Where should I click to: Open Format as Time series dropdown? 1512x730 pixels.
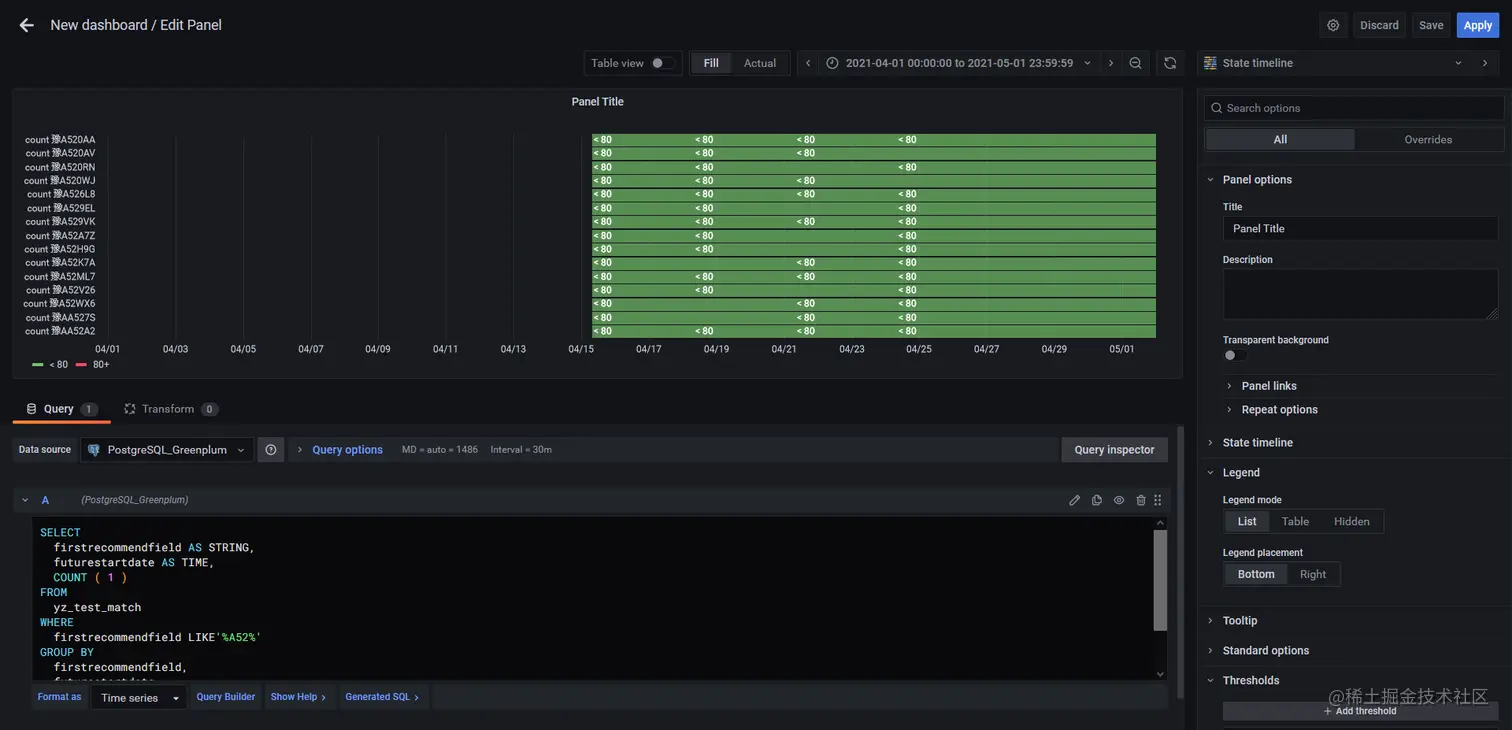[138, 698]
